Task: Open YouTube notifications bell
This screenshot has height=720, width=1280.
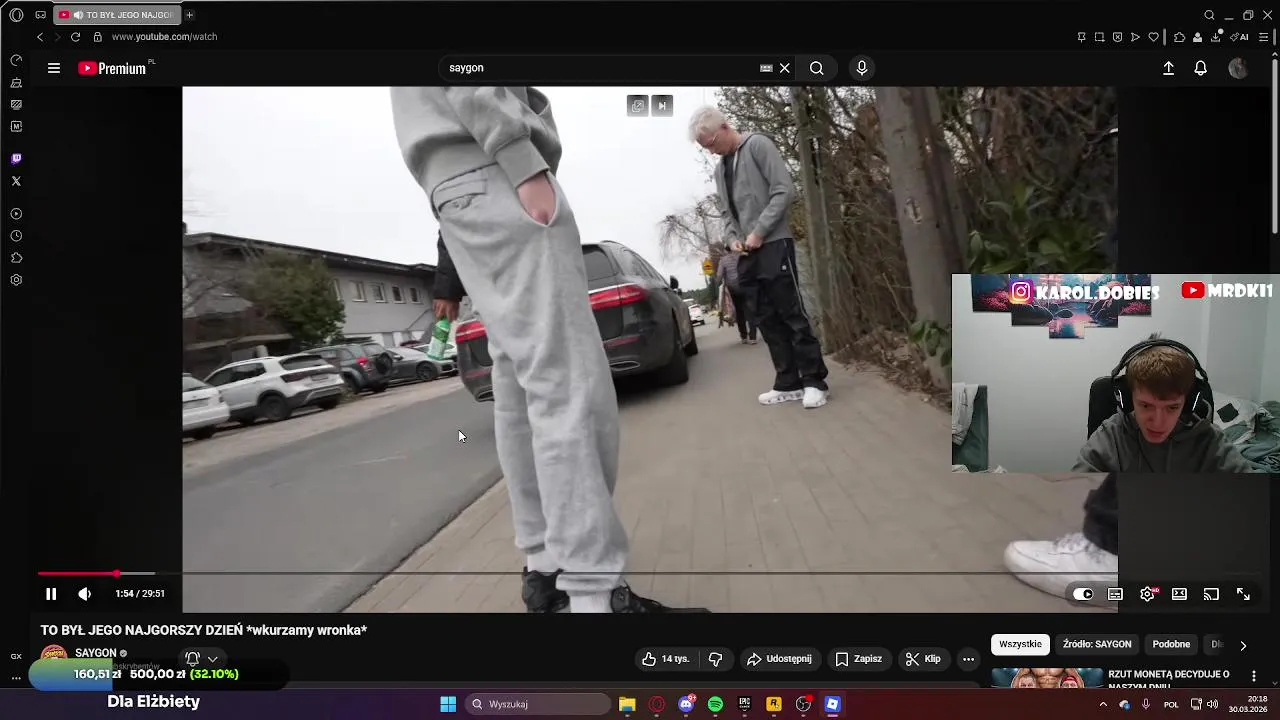Action: tap(1201, 68)
